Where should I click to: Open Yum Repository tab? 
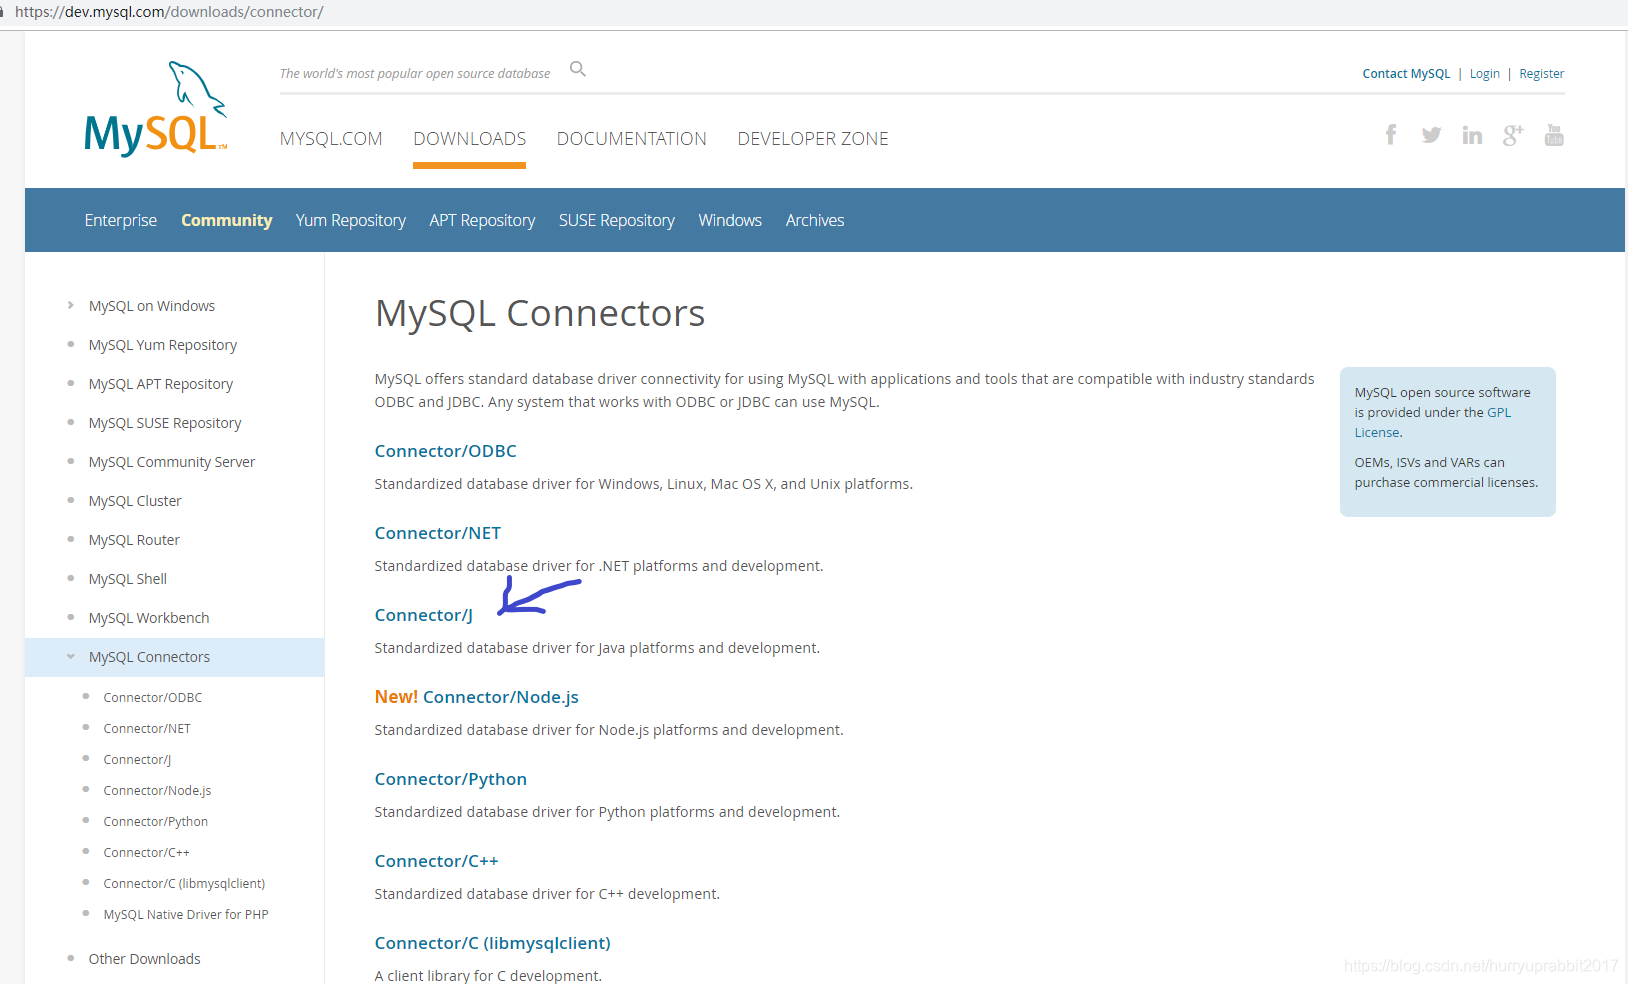351,220
